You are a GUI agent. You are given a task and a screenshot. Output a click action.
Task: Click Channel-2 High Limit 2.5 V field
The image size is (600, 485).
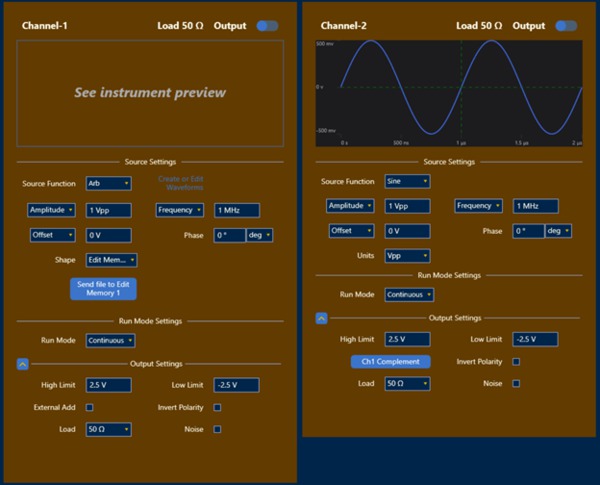tap(408, 339)
